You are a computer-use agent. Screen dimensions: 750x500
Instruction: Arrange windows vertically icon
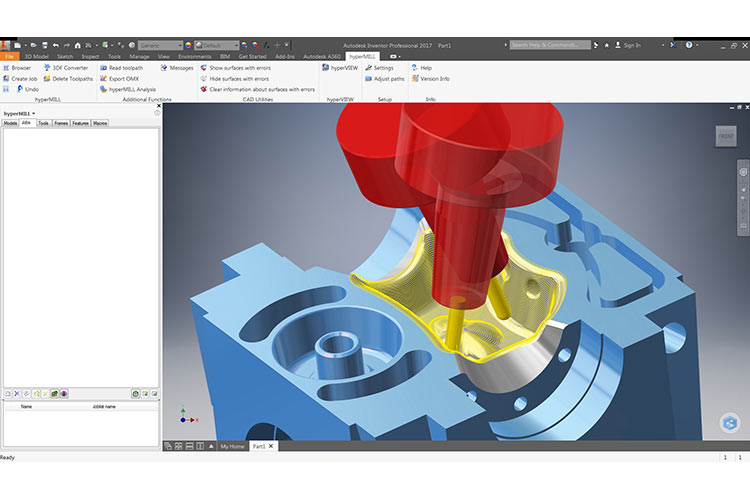200,446
